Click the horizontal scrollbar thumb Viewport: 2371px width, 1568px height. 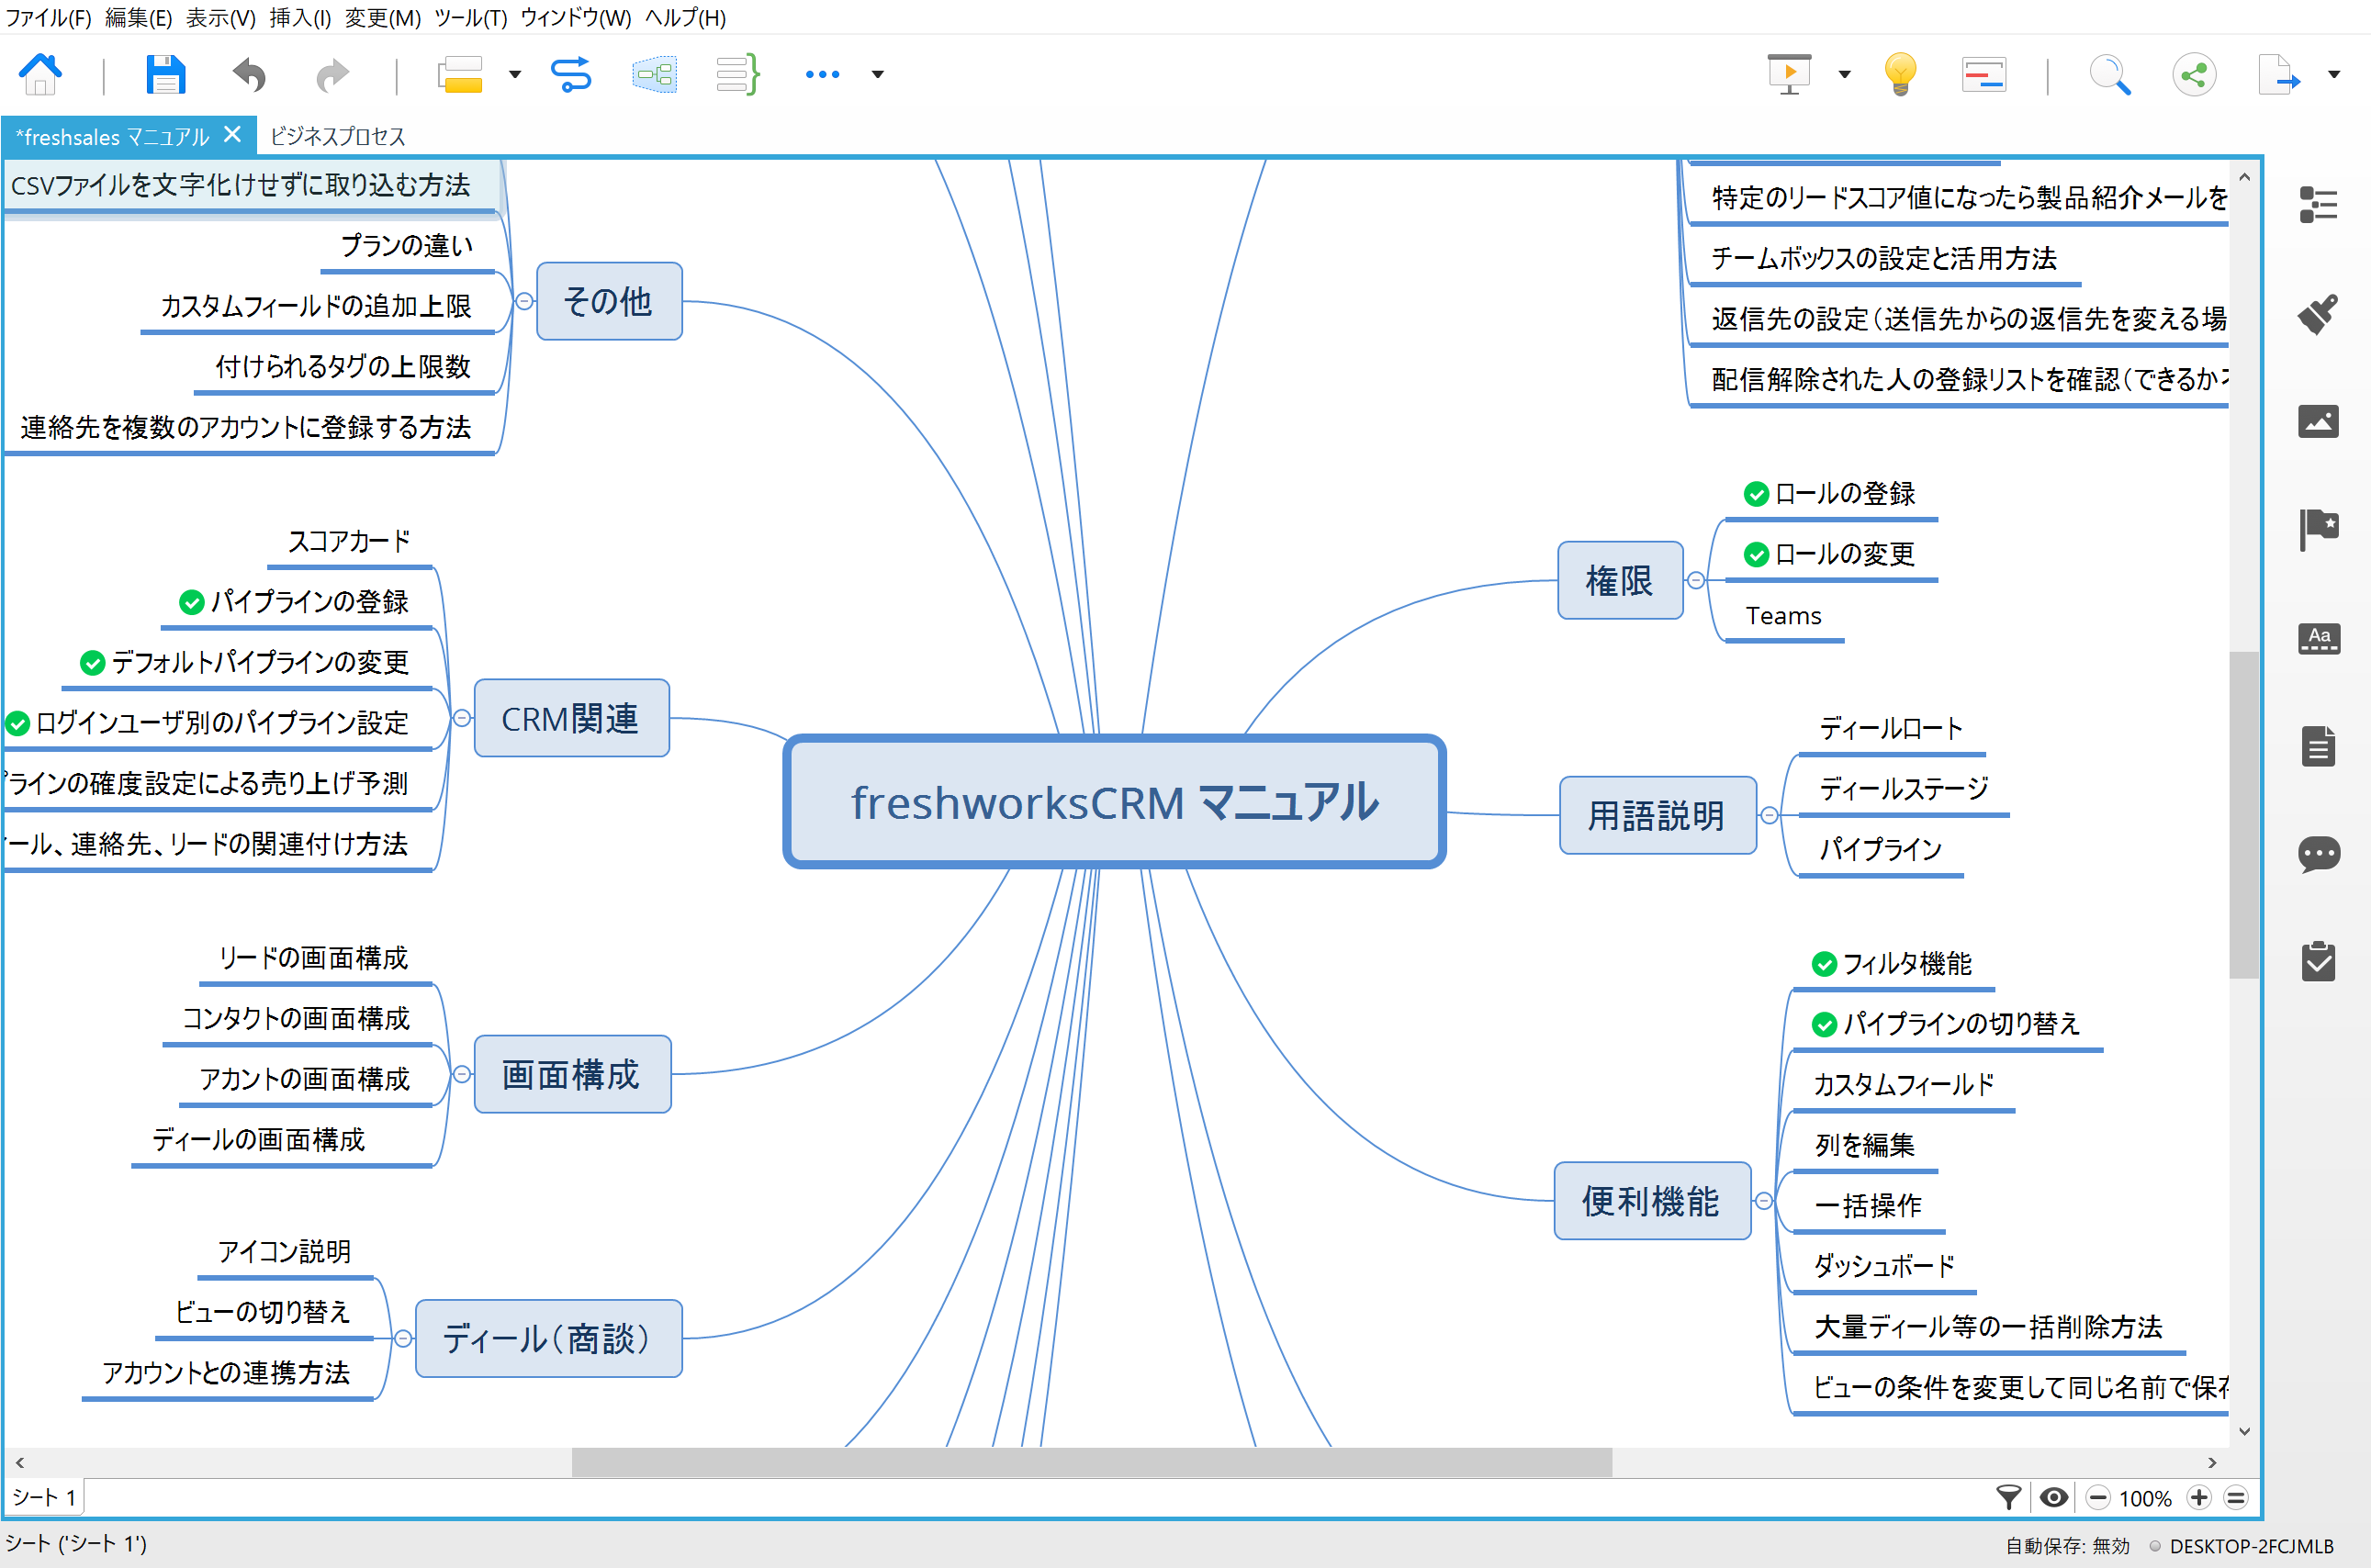pyautogui.click(x=1091, y=1461)
